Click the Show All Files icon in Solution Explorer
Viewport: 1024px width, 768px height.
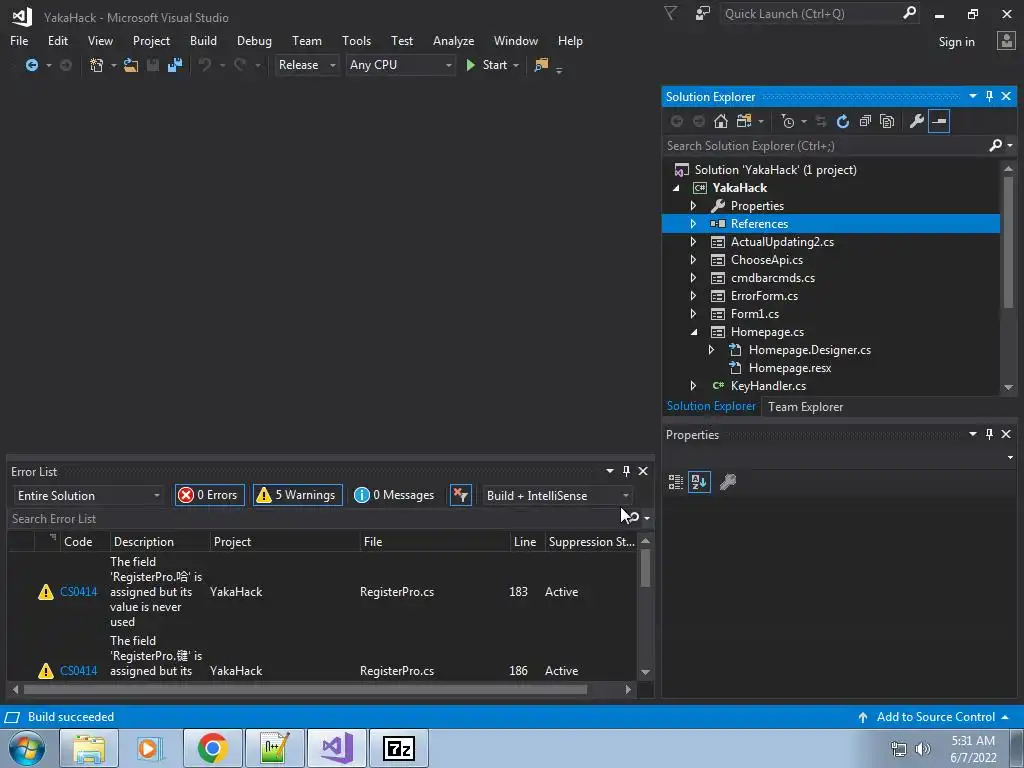click(x=887, y=121)
